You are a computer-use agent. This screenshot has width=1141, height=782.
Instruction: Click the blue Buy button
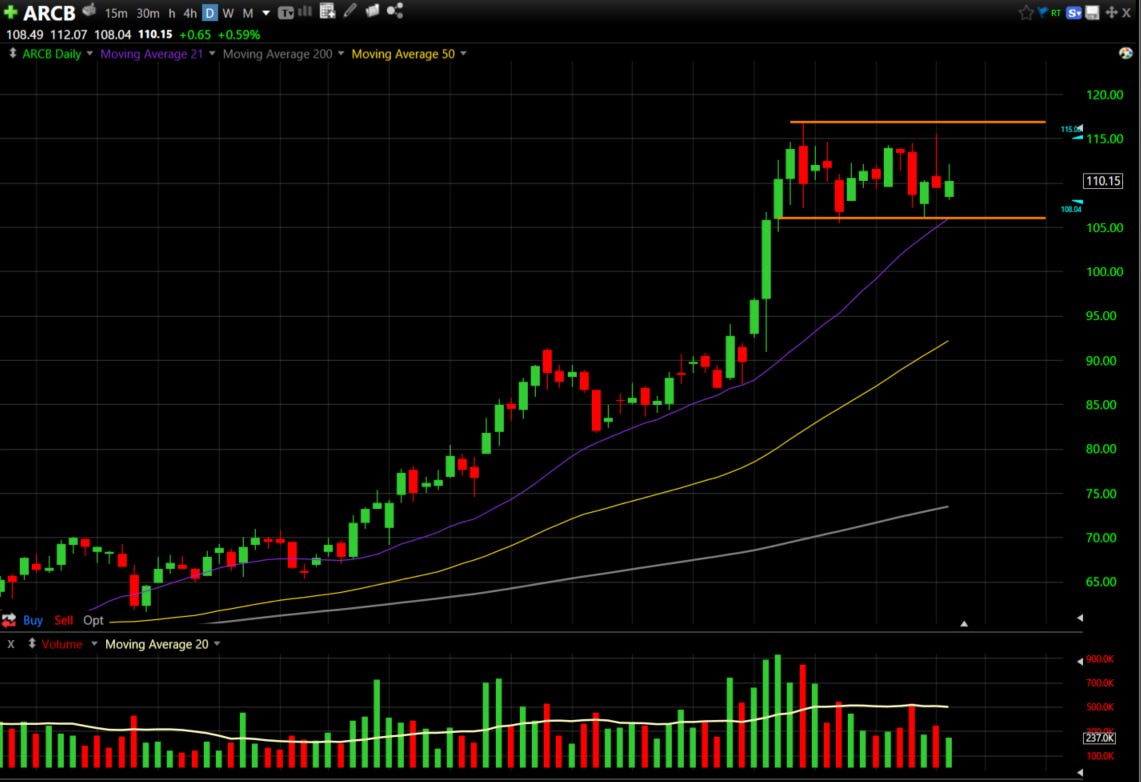[x=33, y=621]
